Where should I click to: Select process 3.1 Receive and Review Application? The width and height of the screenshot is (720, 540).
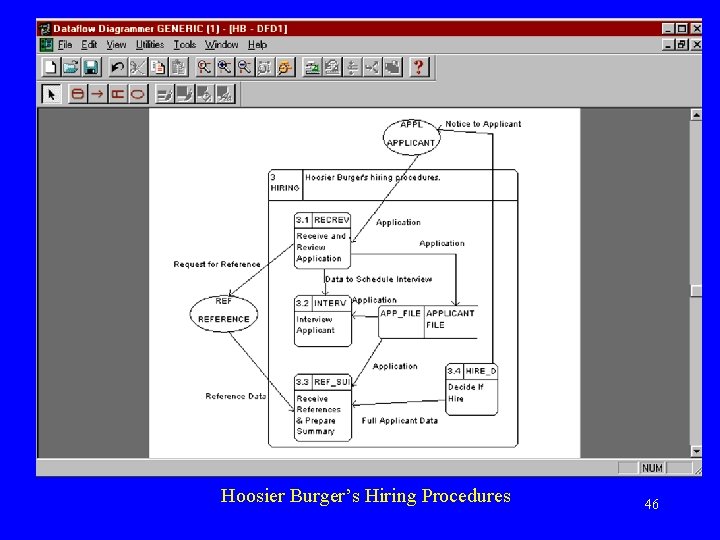[x=322, y=240]
